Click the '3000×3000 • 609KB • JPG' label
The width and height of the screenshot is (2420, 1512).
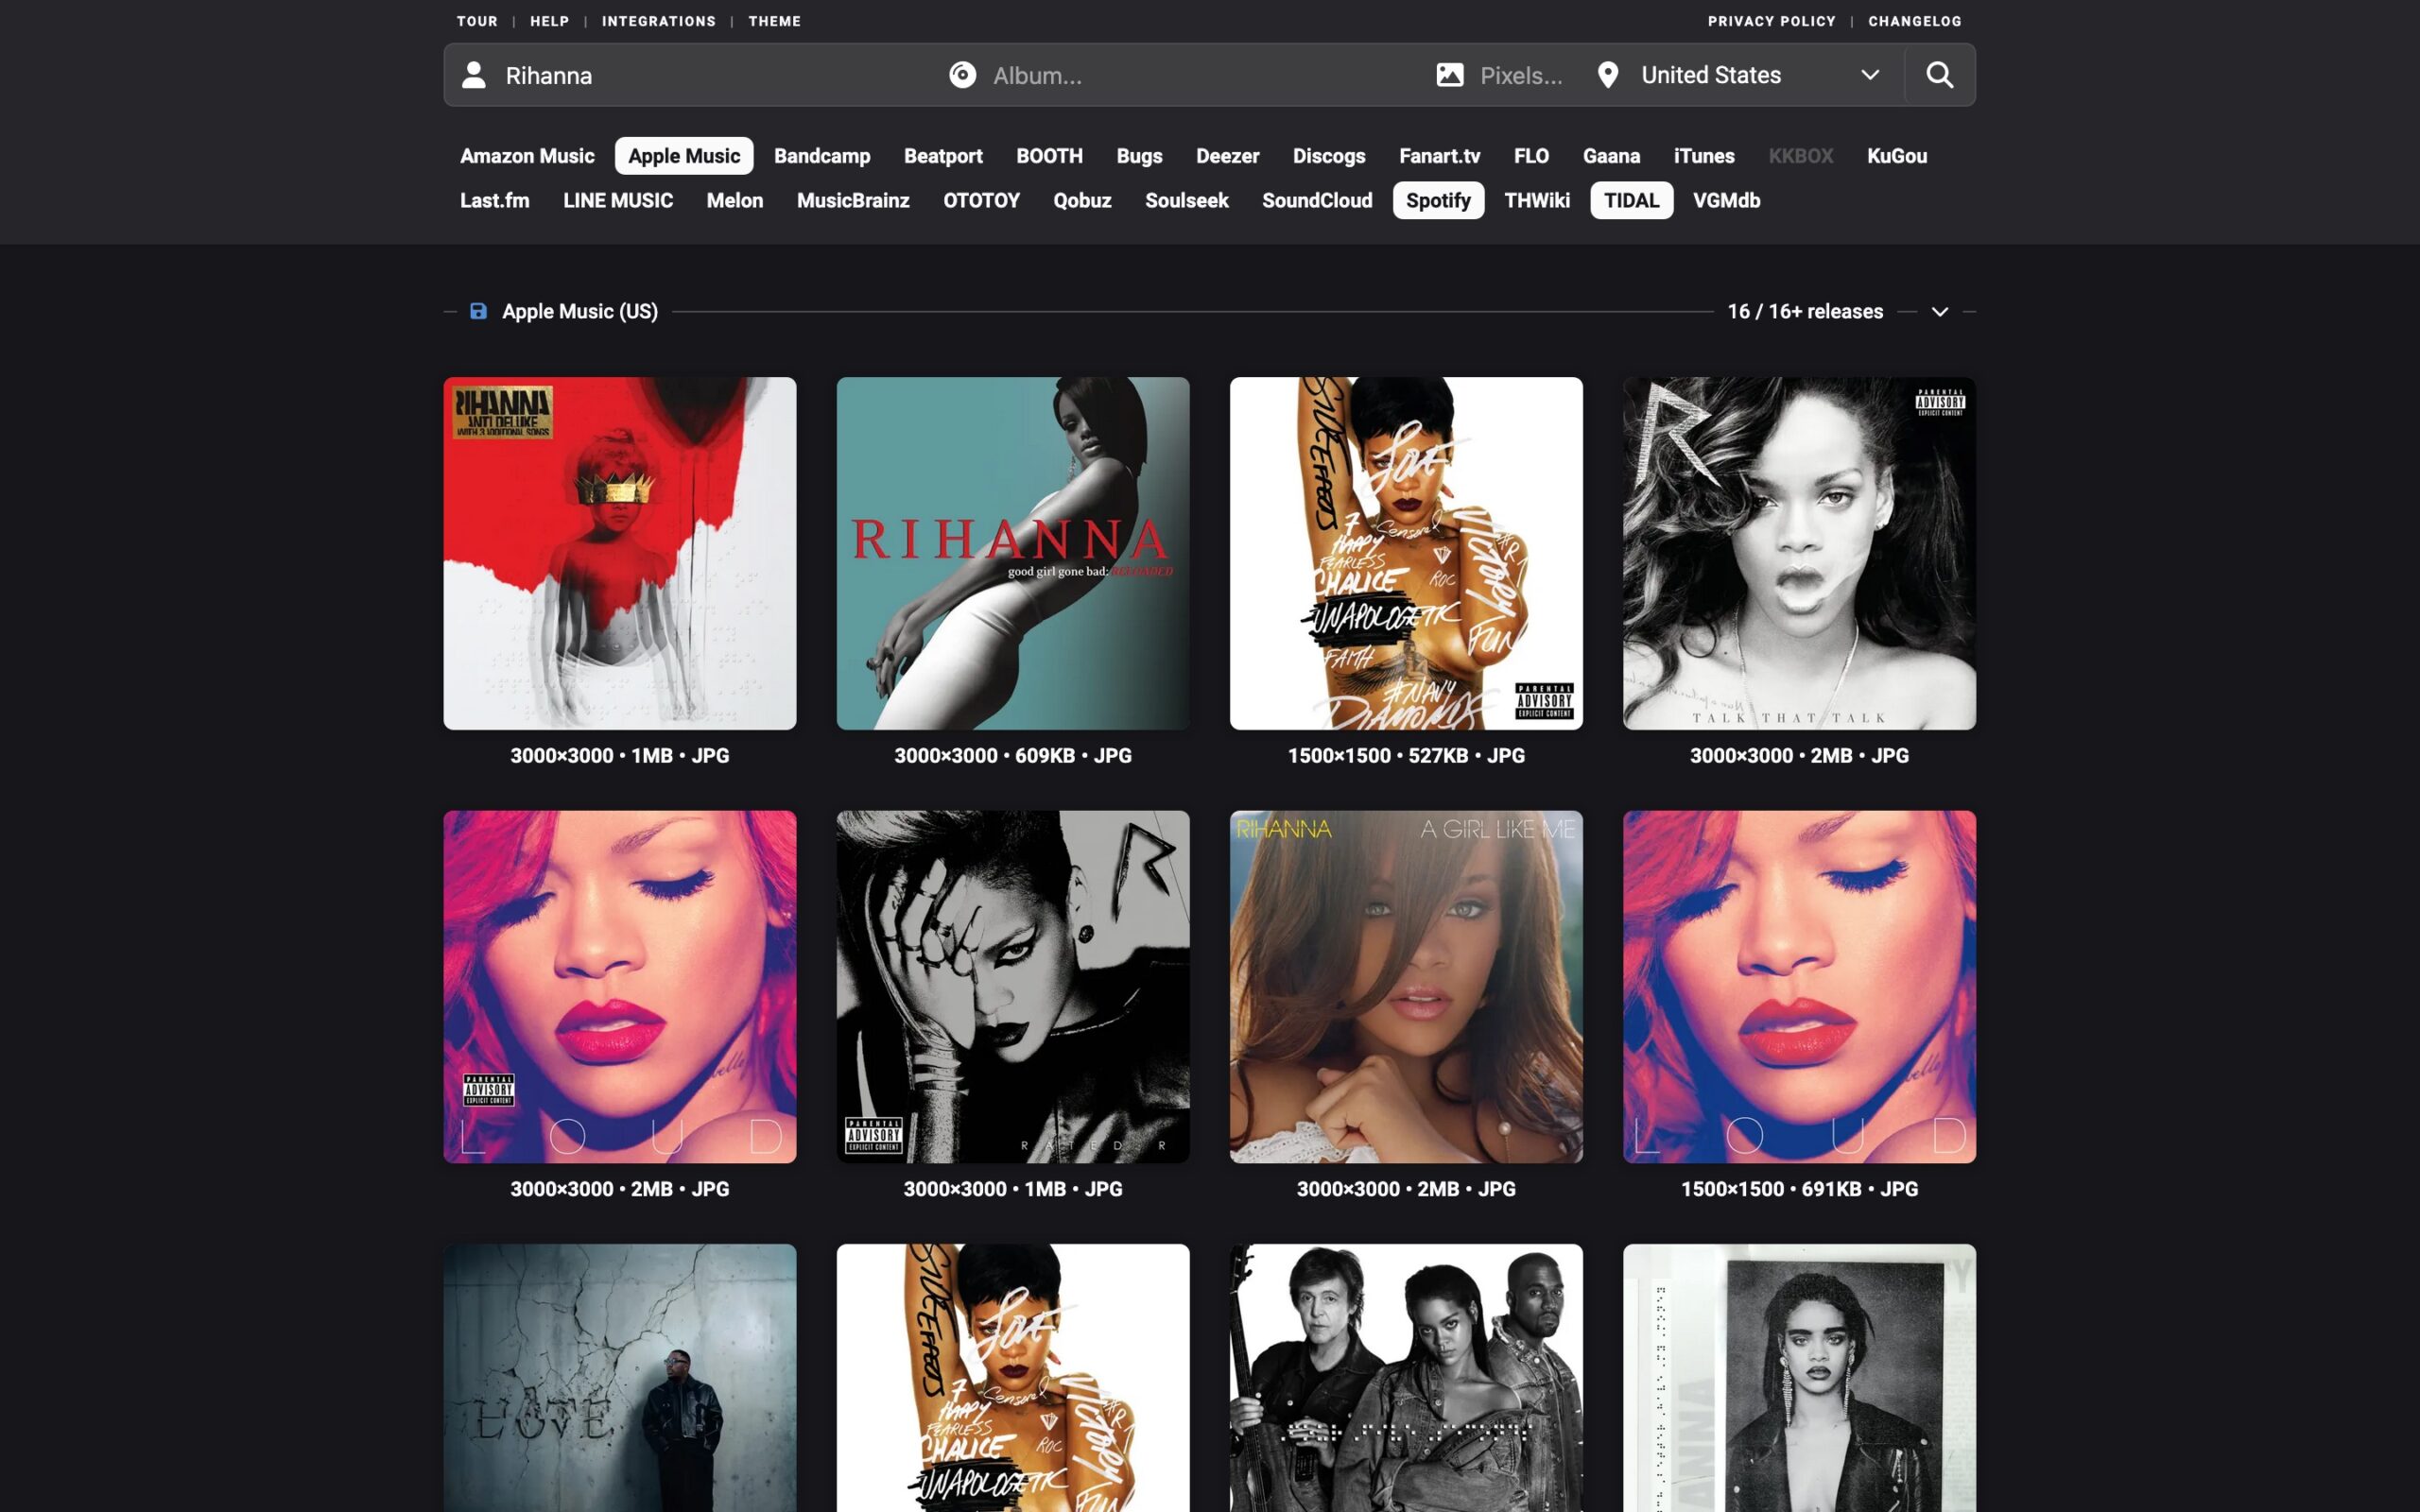(1013, 756)
